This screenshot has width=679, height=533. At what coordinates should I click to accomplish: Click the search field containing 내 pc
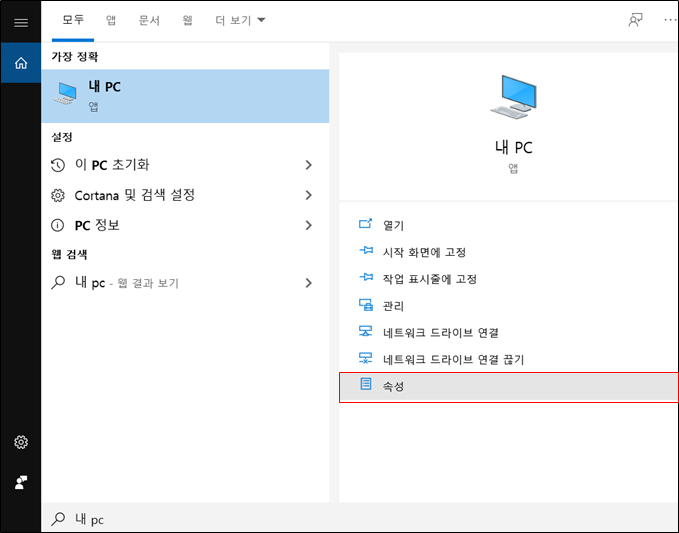coord(359,518)
